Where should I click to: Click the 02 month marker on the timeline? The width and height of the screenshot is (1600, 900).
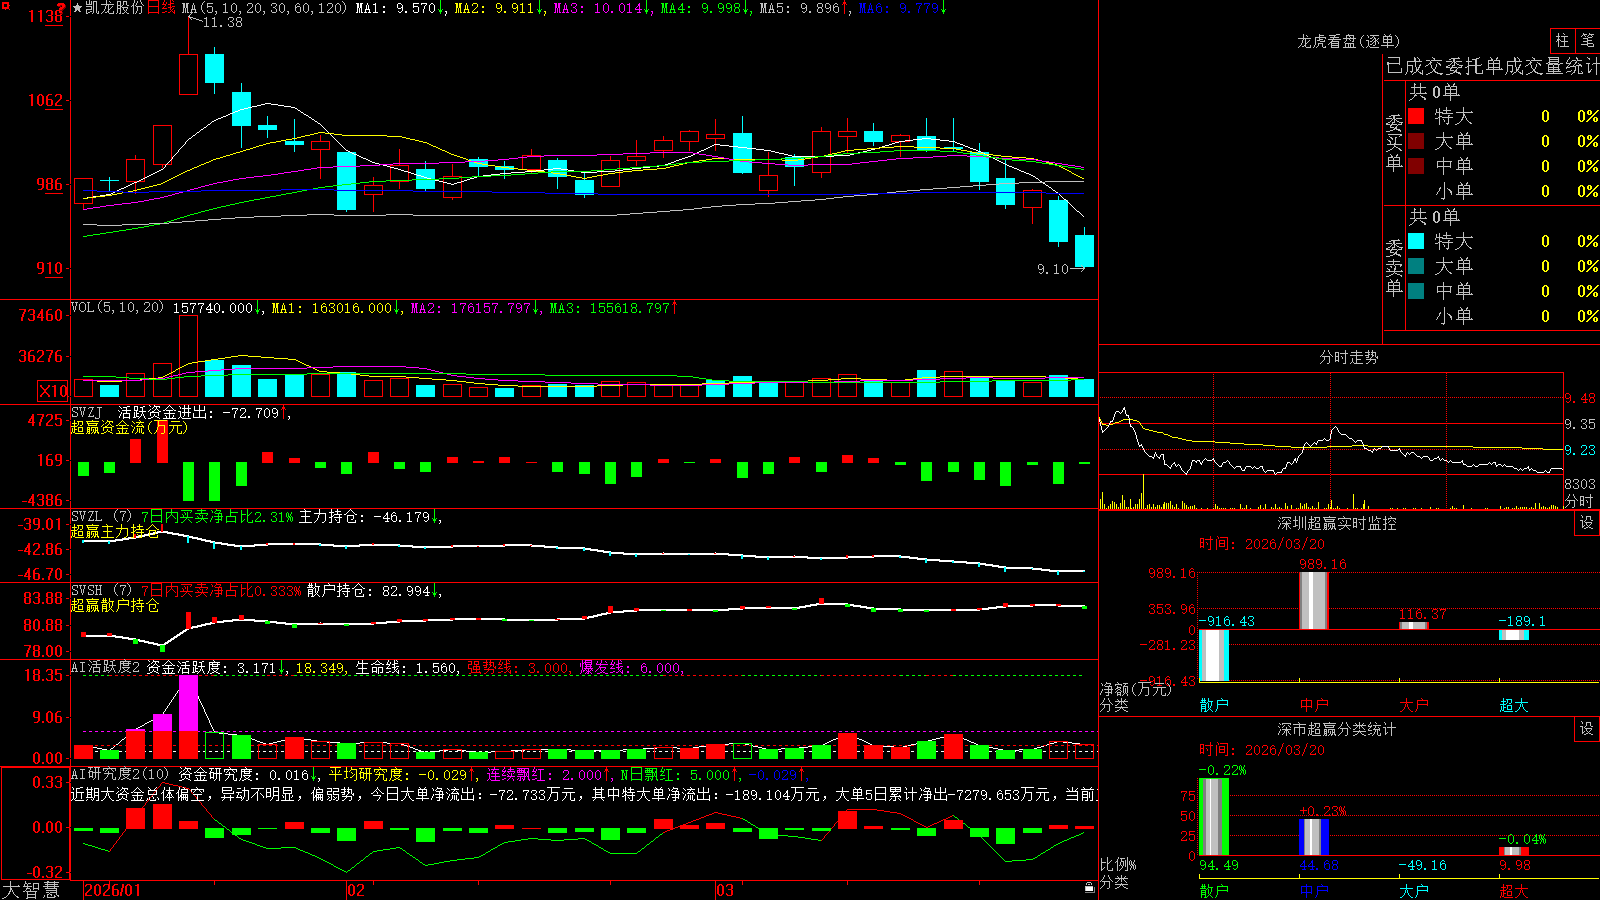pyautogui.click(x=356, y=890)
